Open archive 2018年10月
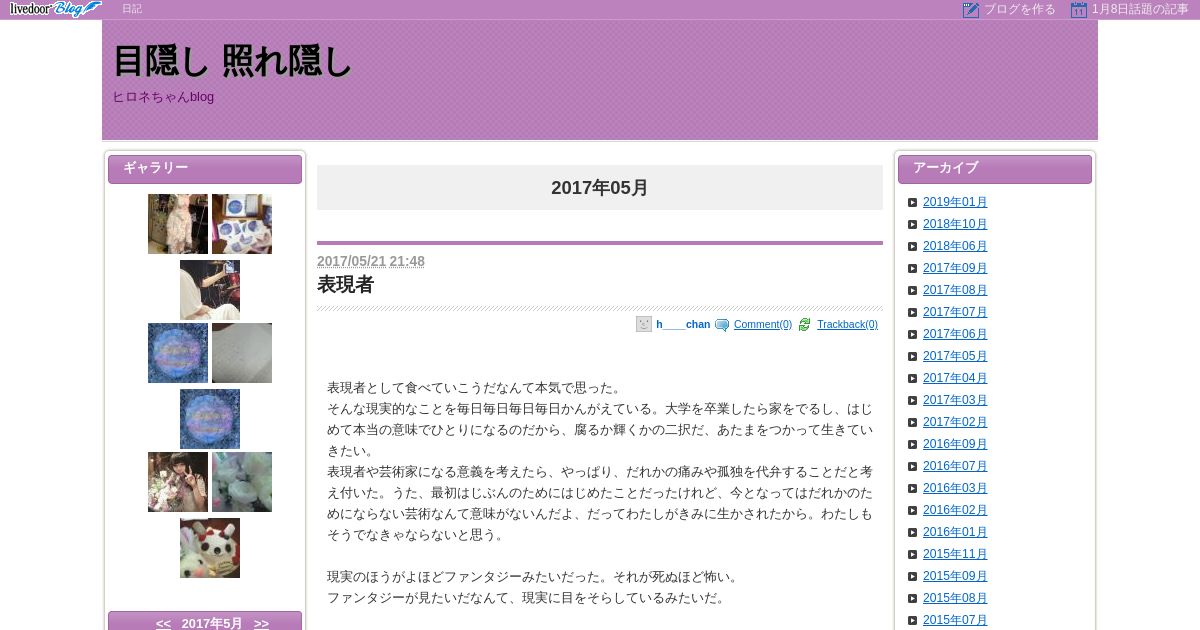The height and width of the screenshot is (630, 1200). [x=955, y=224]
